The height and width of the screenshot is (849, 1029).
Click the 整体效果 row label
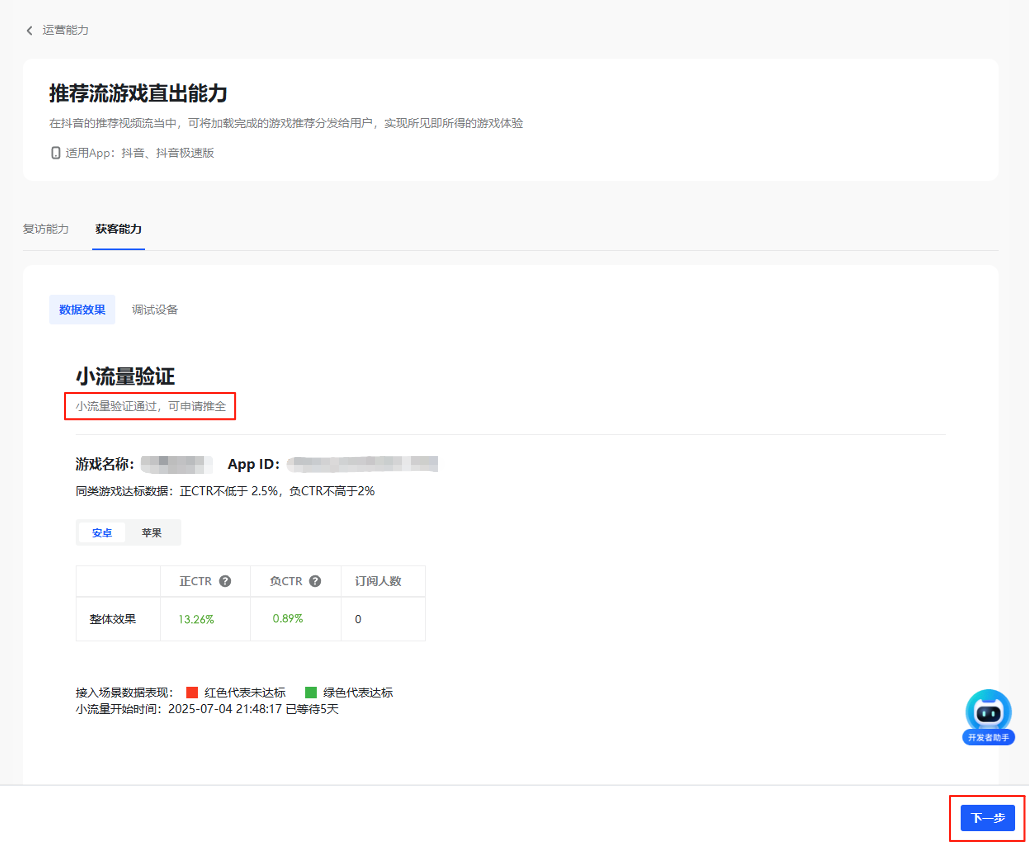click(x=105, y=619)
